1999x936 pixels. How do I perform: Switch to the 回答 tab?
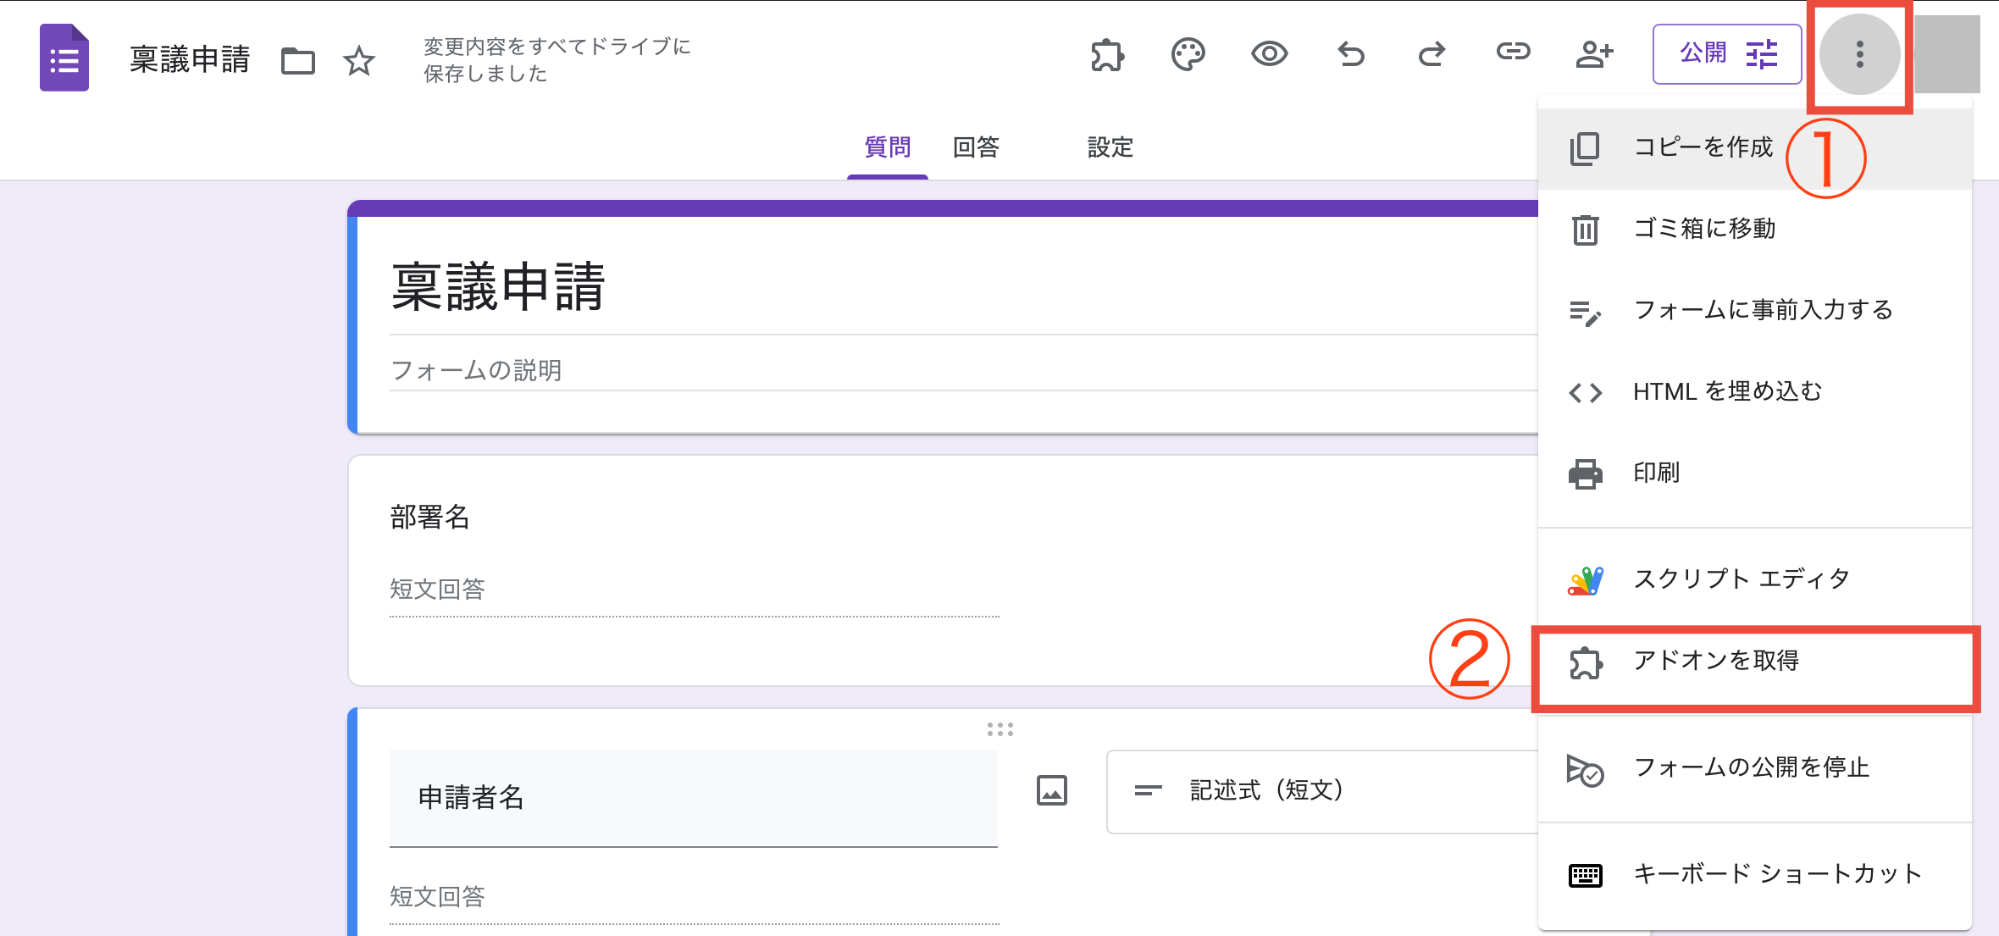(x=976, y=148)
